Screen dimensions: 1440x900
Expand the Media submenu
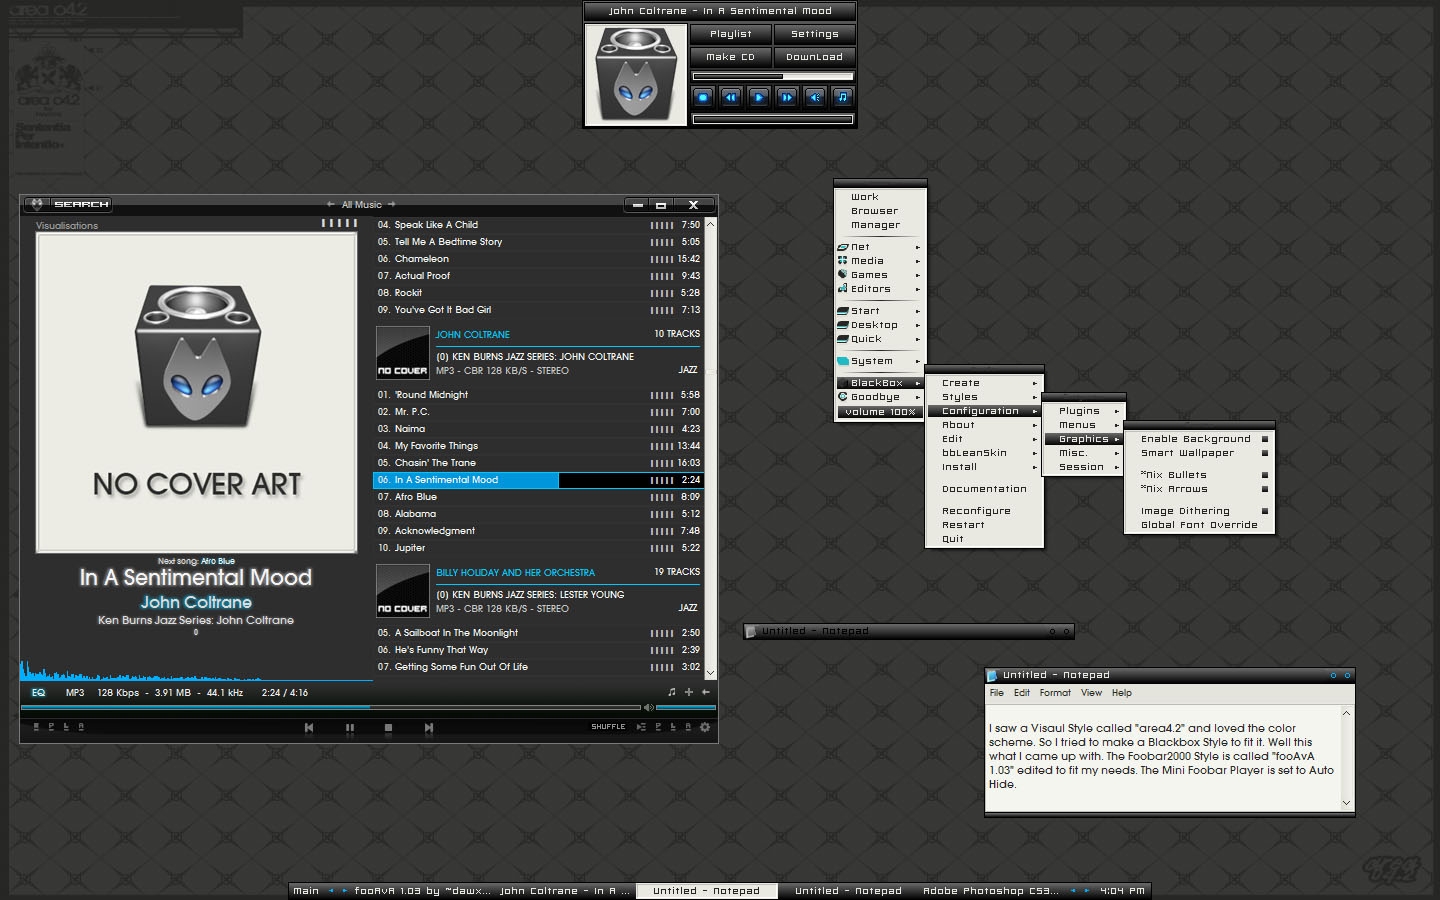(880, 261)
